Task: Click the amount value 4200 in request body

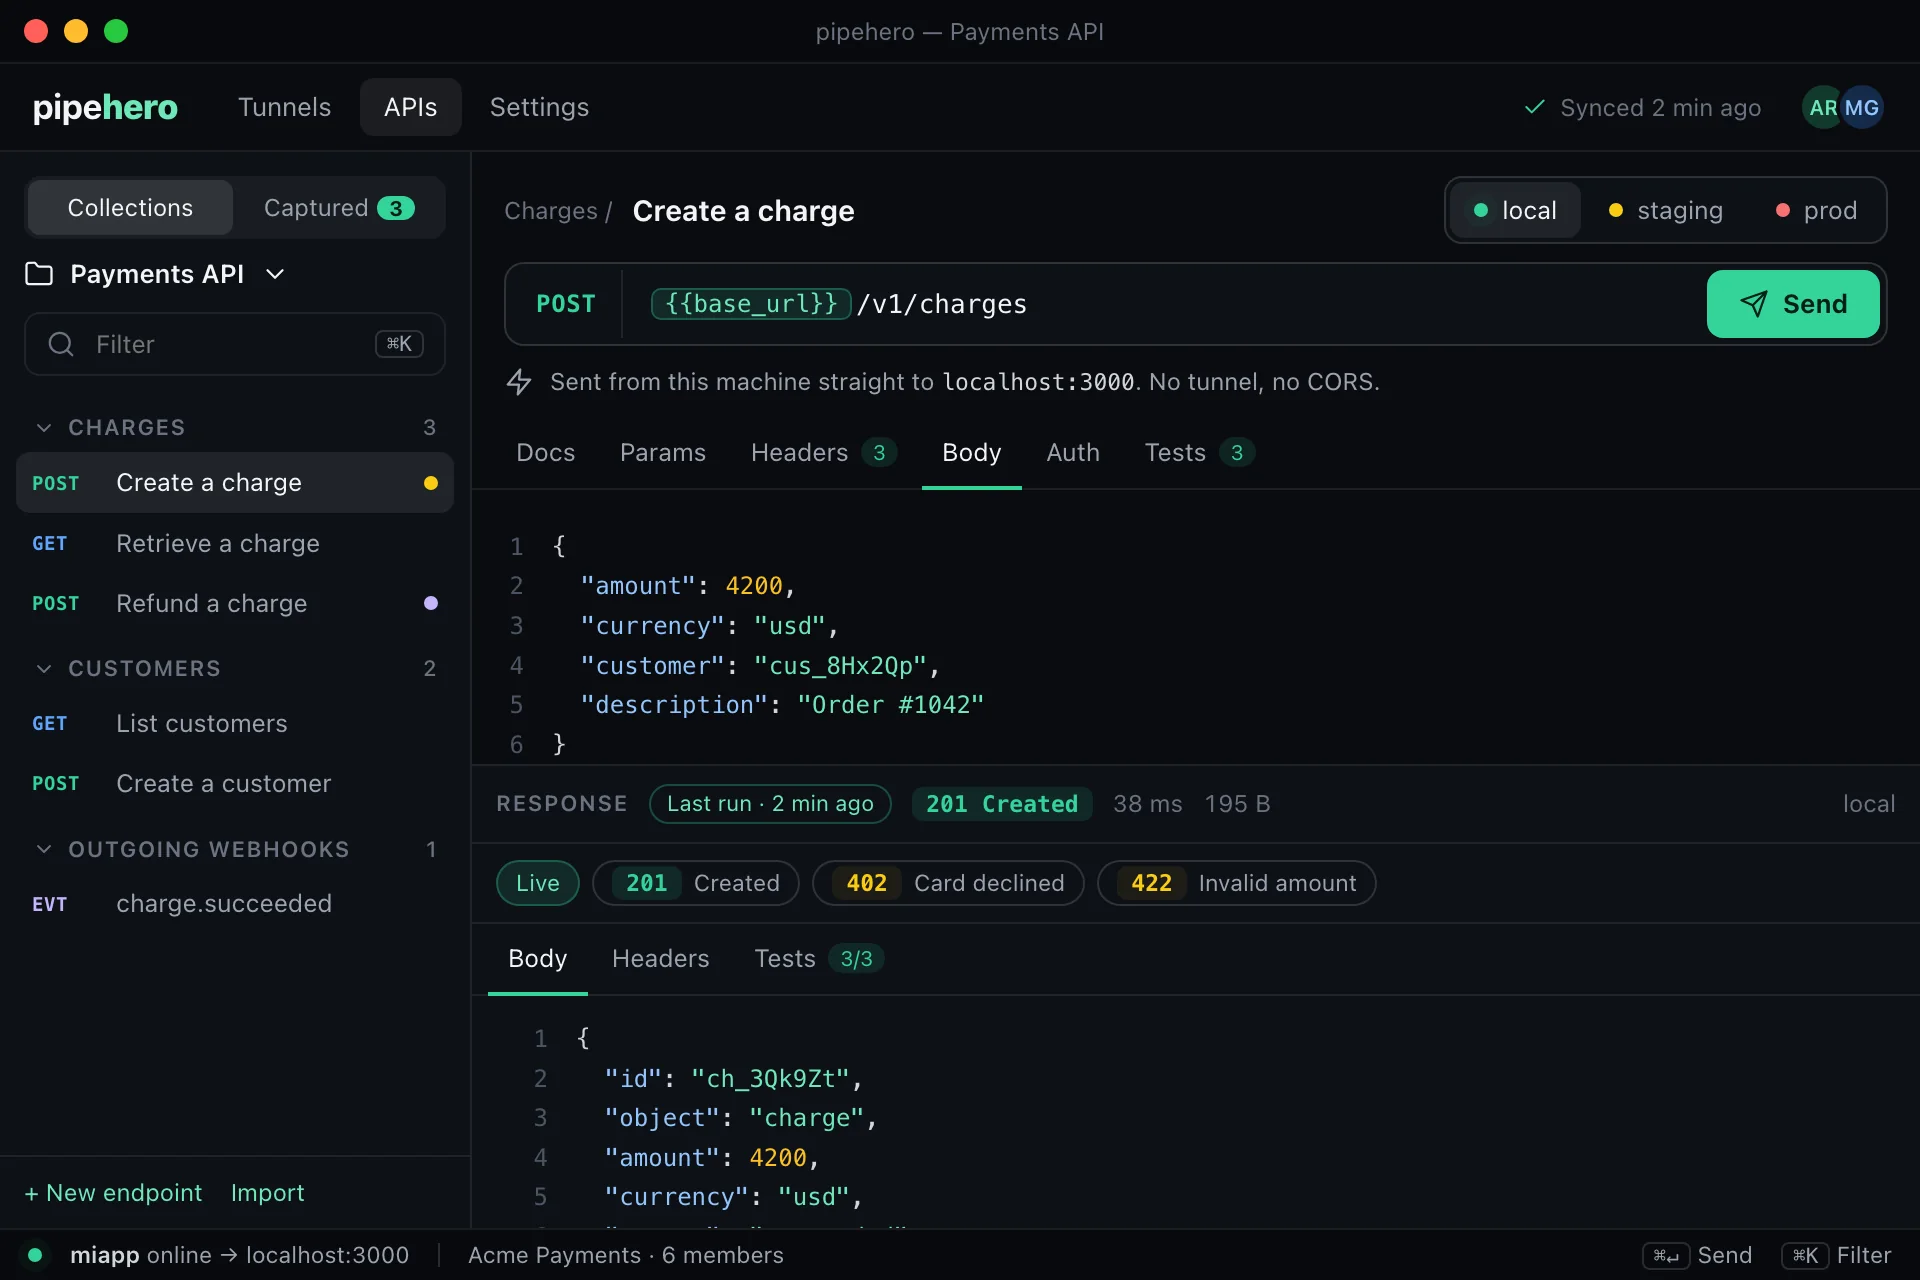Action: click(x=754, y=586)
